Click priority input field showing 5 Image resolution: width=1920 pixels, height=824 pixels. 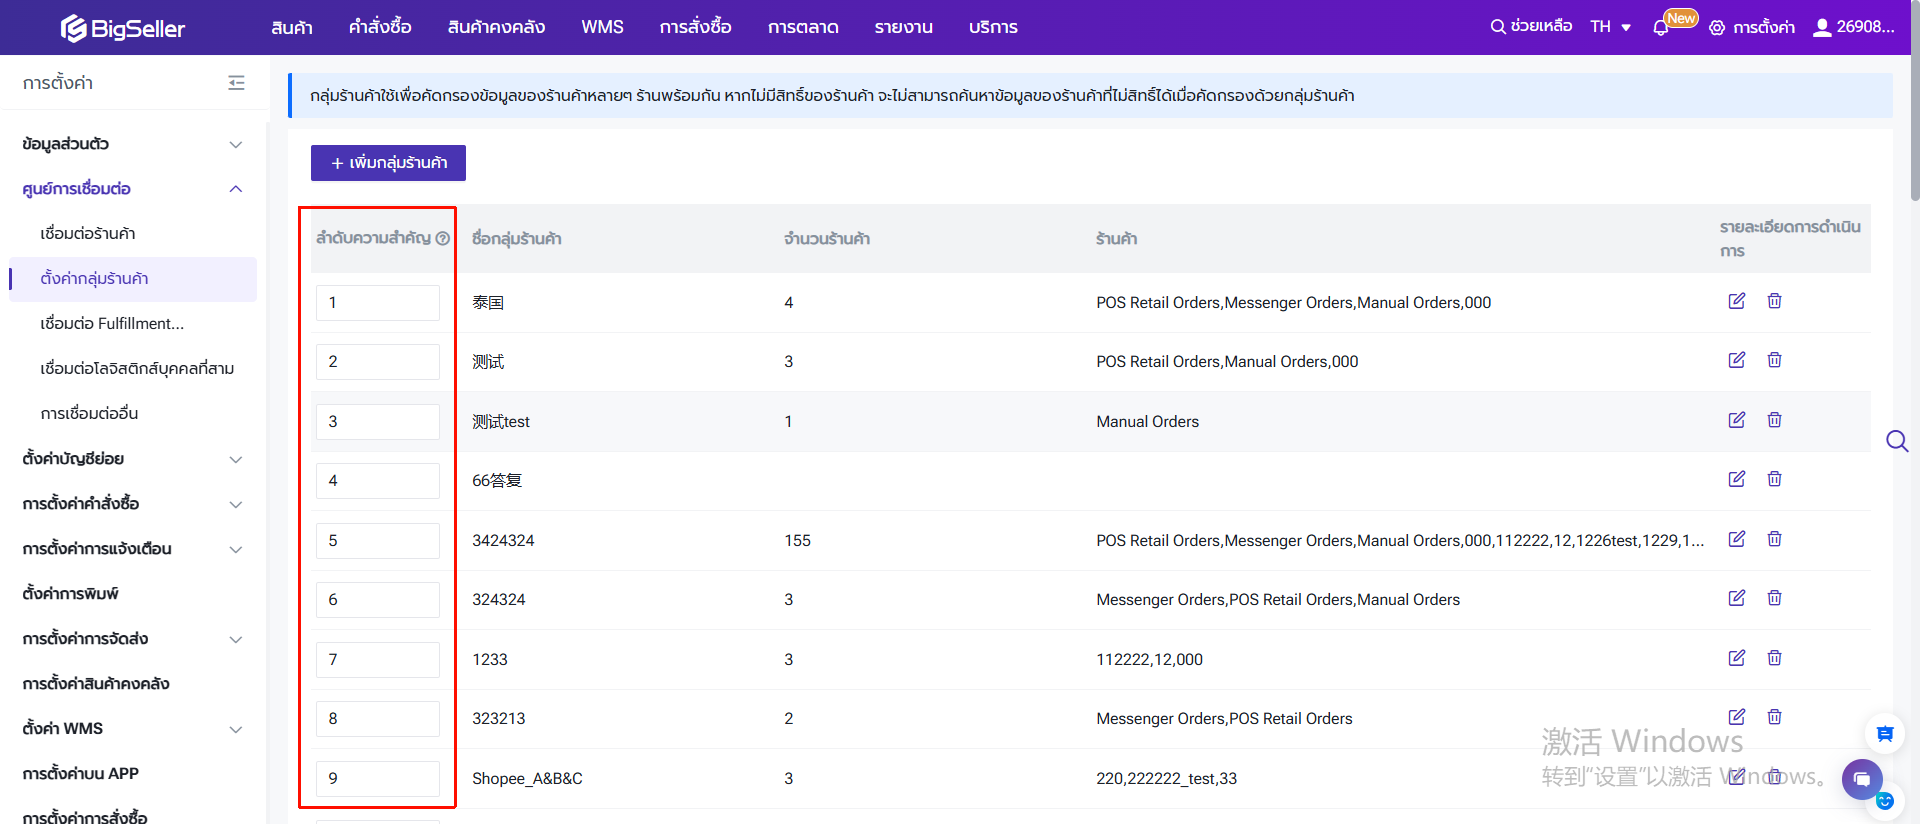tap(377, 541)
